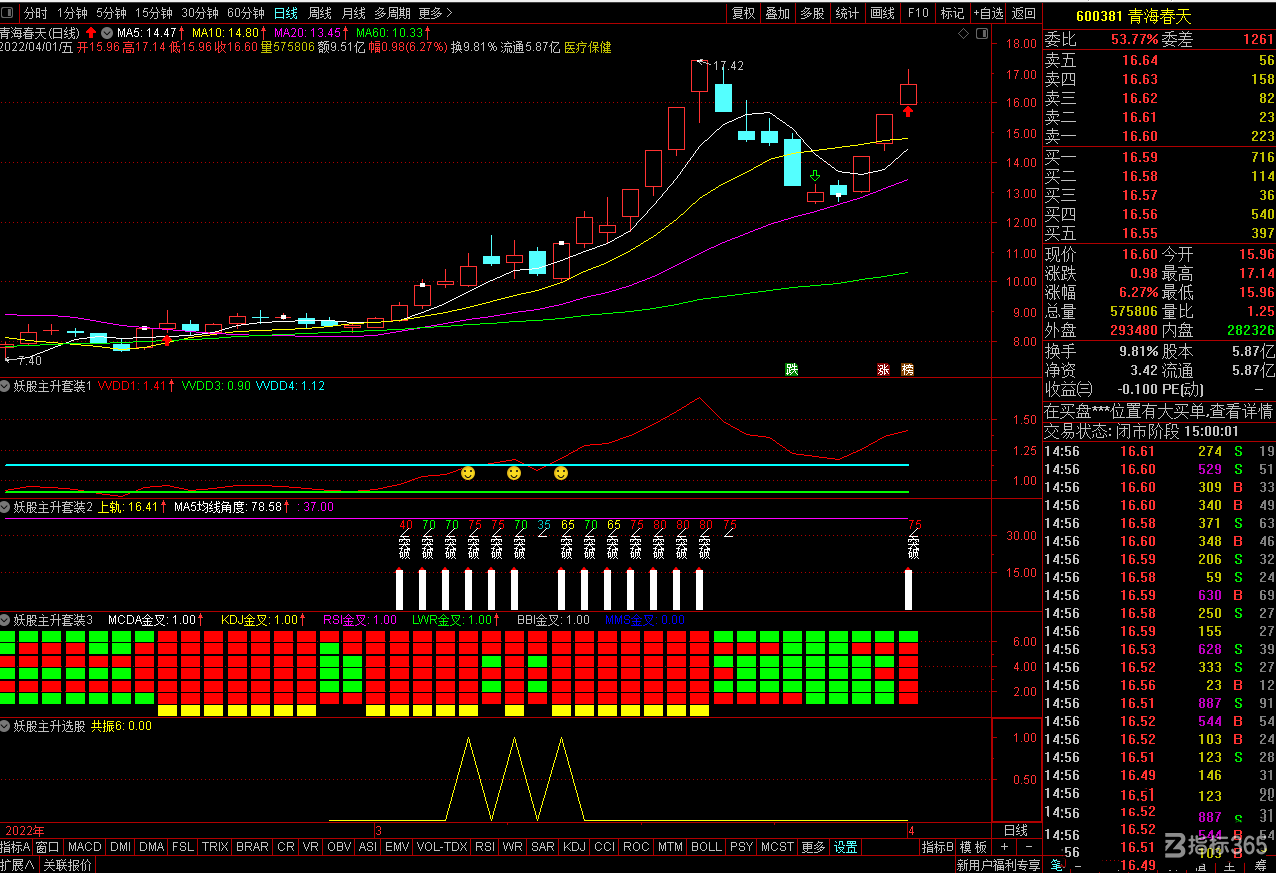Click the first smiley face signal marker
The width and height of the screenshot is (1276, 873).
[x=468, y=472]
